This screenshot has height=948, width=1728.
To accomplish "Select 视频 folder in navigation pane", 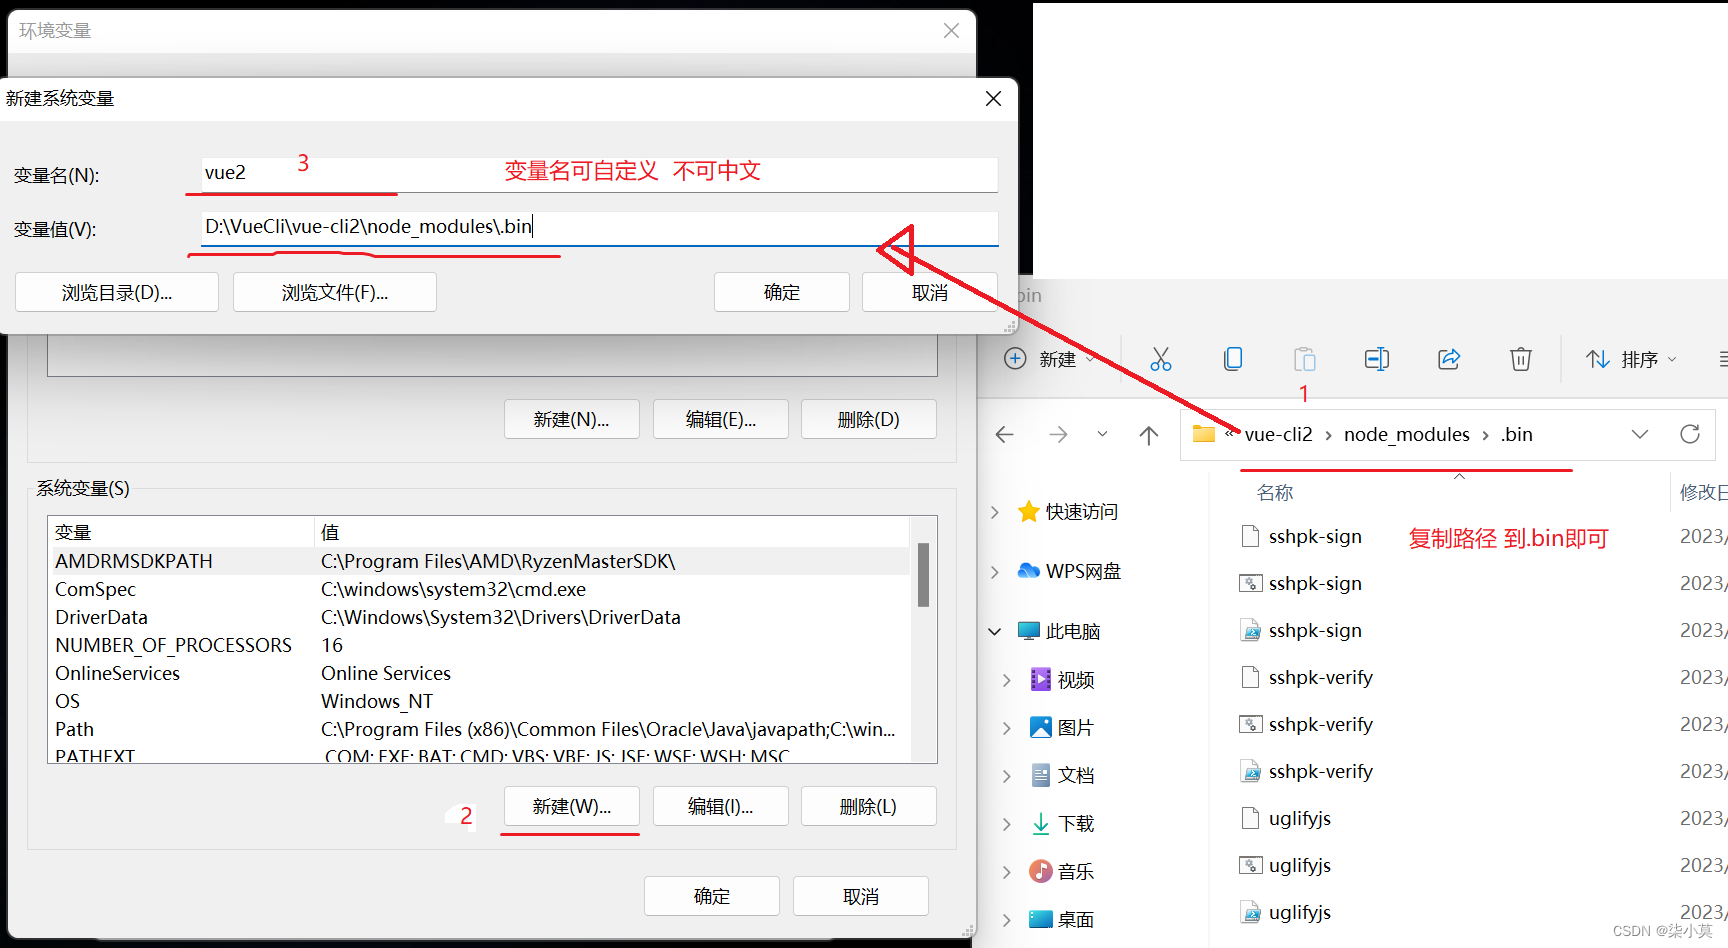I will [1062, 680].
